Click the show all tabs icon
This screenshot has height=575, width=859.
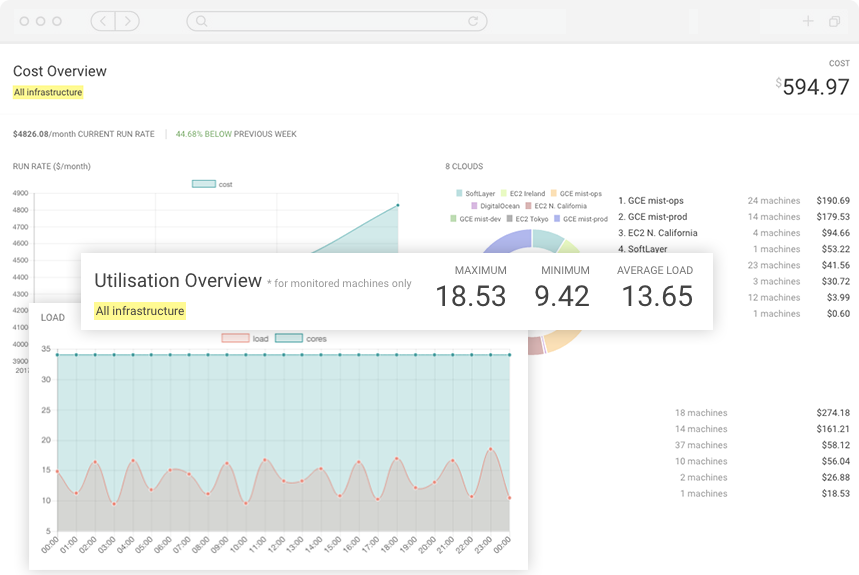834,21
